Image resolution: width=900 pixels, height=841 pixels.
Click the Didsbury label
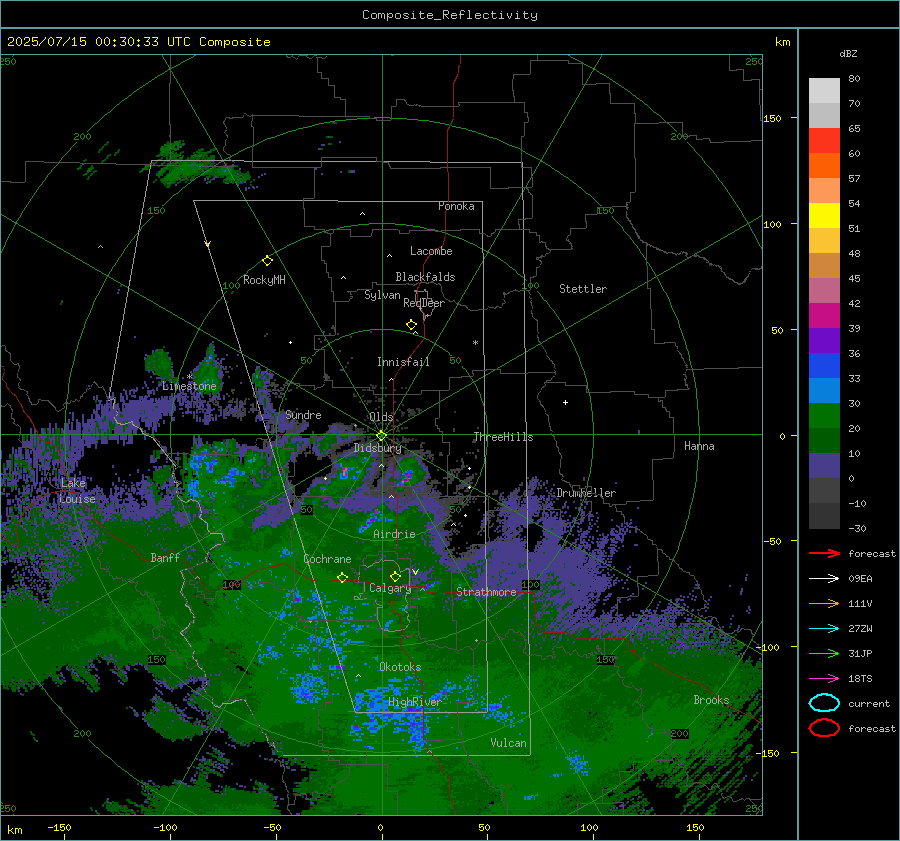[x=378, y=448]
